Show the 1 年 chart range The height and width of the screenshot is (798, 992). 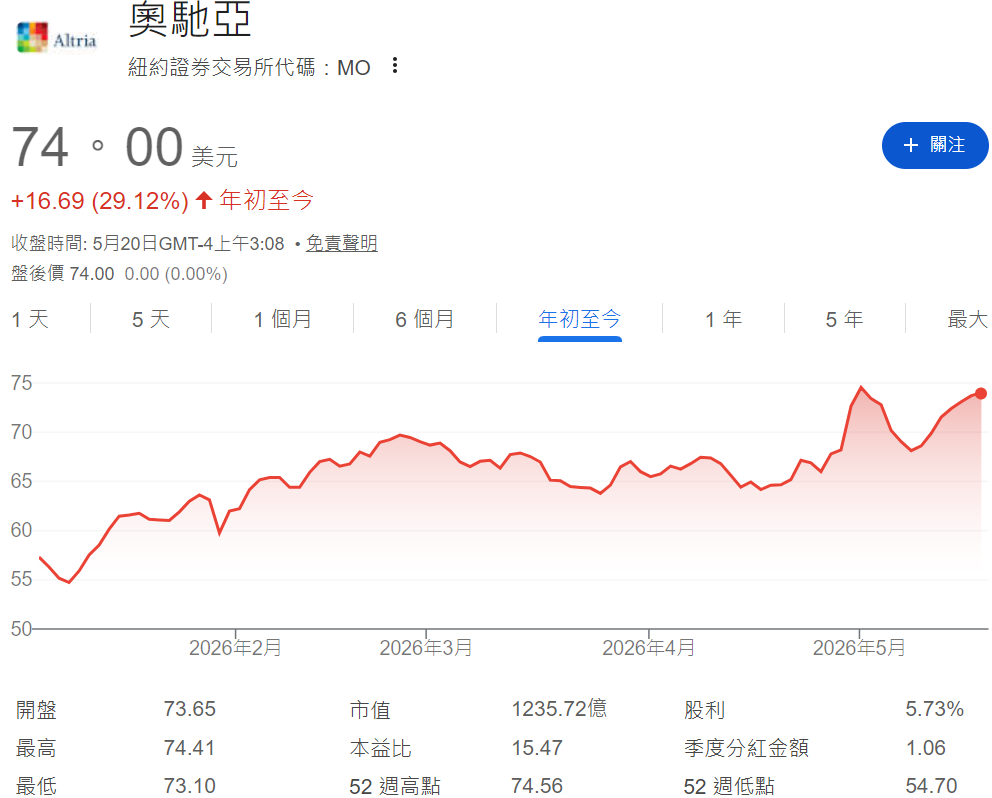click(x=724, y=319)
